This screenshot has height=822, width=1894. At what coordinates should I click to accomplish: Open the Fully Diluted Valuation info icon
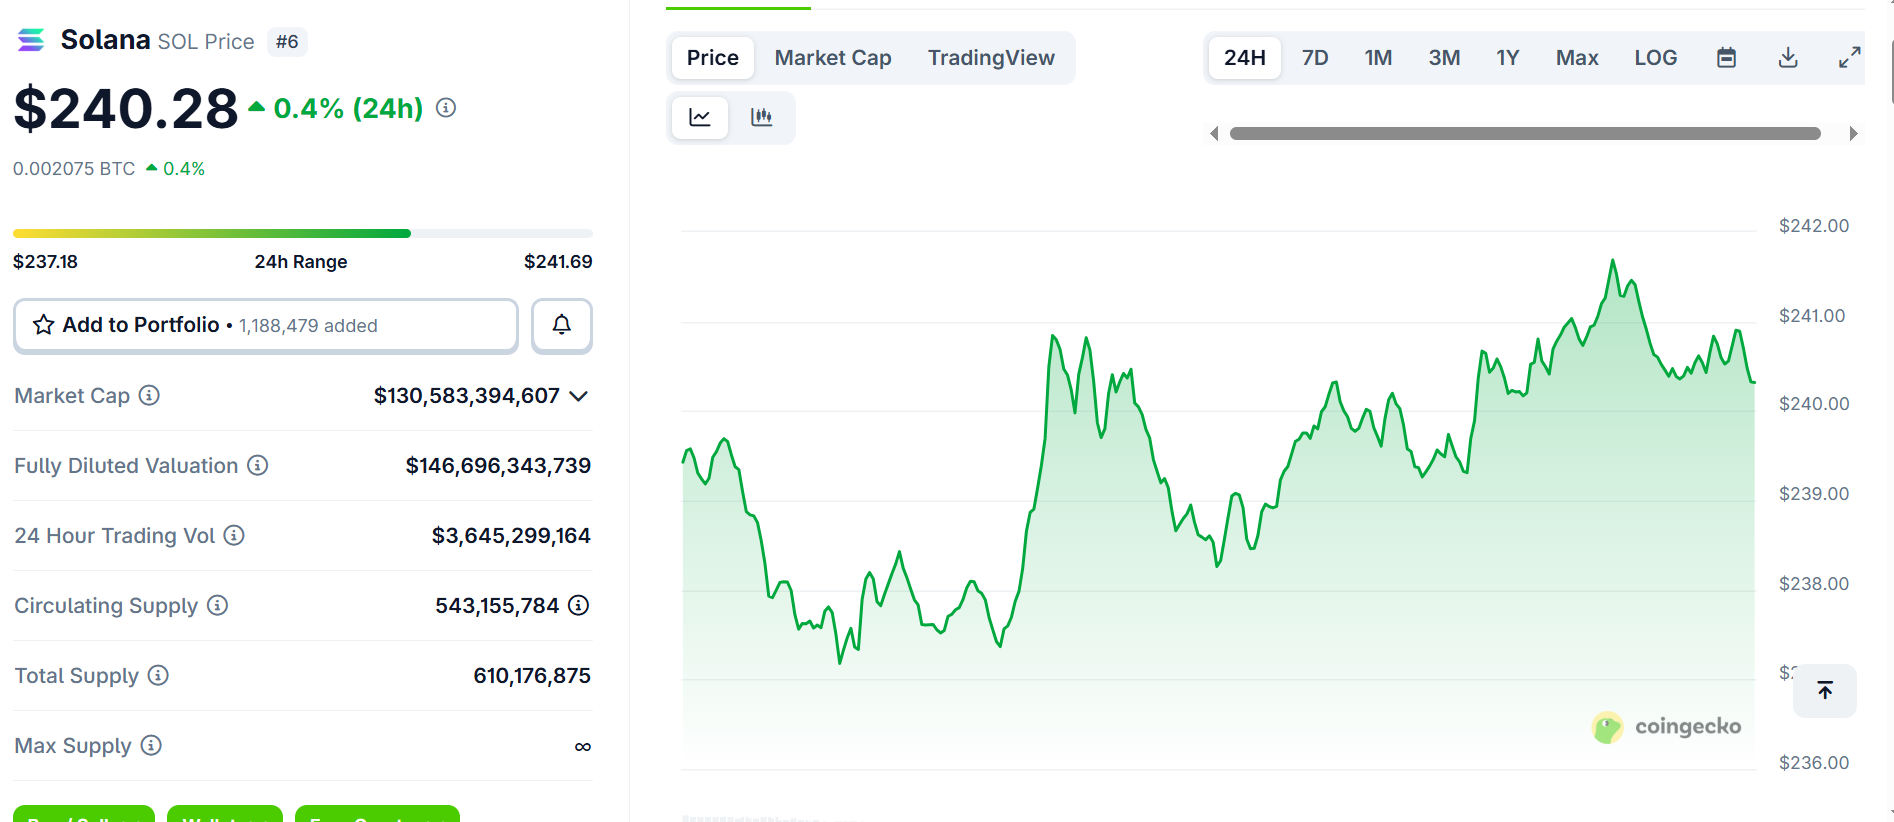(258, 465)
